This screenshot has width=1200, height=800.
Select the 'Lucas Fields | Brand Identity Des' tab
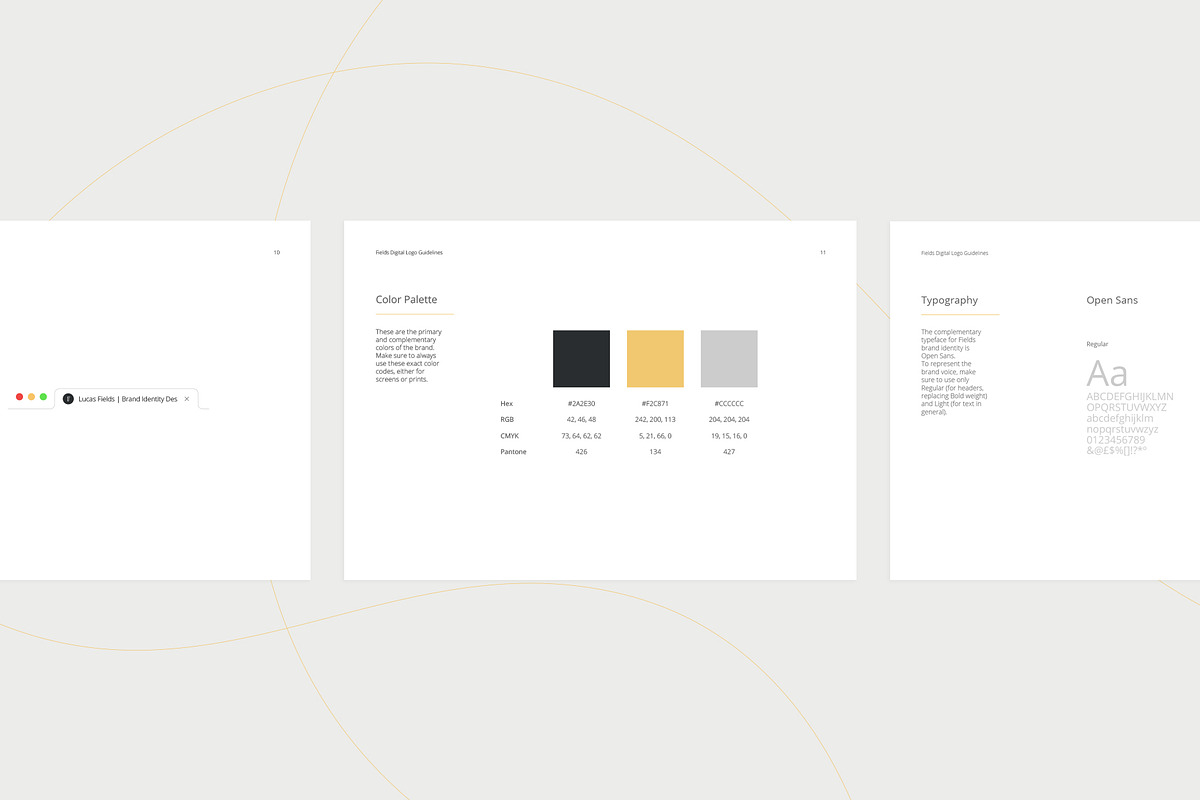click(x=130, y=398)
